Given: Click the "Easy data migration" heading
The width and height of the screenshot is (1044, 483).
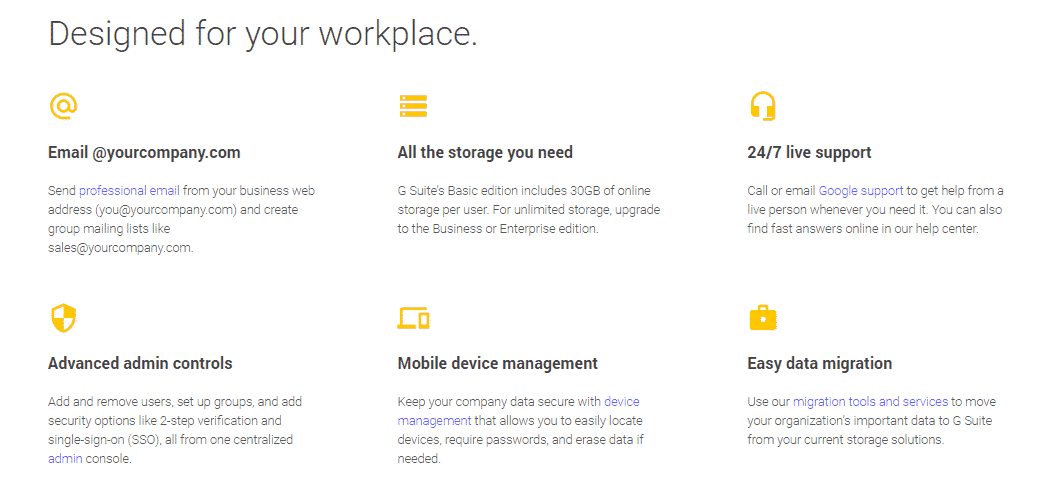Looking at the screenshot, I should [x=819, y=363].
